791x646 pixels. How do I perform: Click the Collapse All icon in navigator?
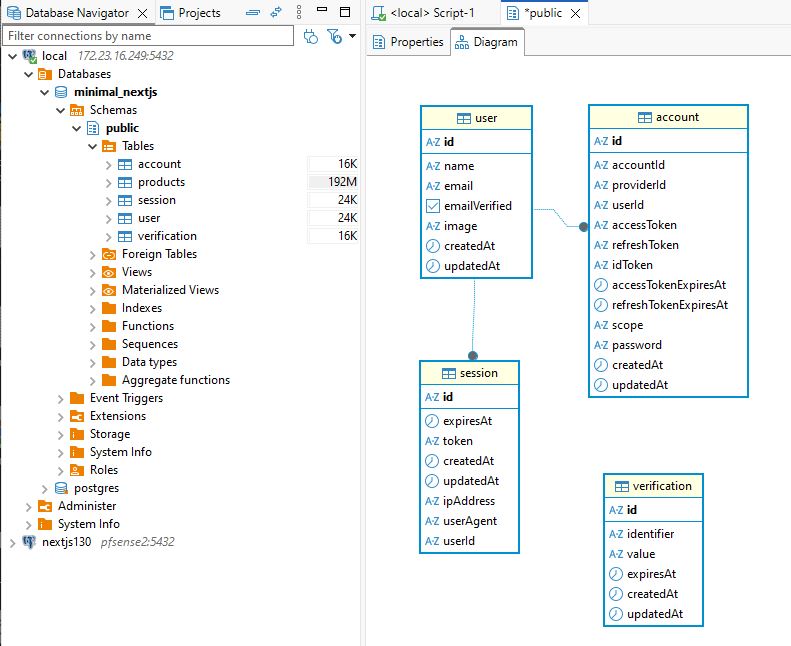pos(253,13)
